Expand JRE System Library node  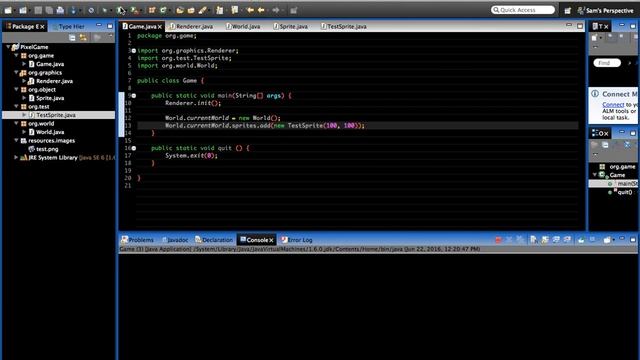click(16, 158)
